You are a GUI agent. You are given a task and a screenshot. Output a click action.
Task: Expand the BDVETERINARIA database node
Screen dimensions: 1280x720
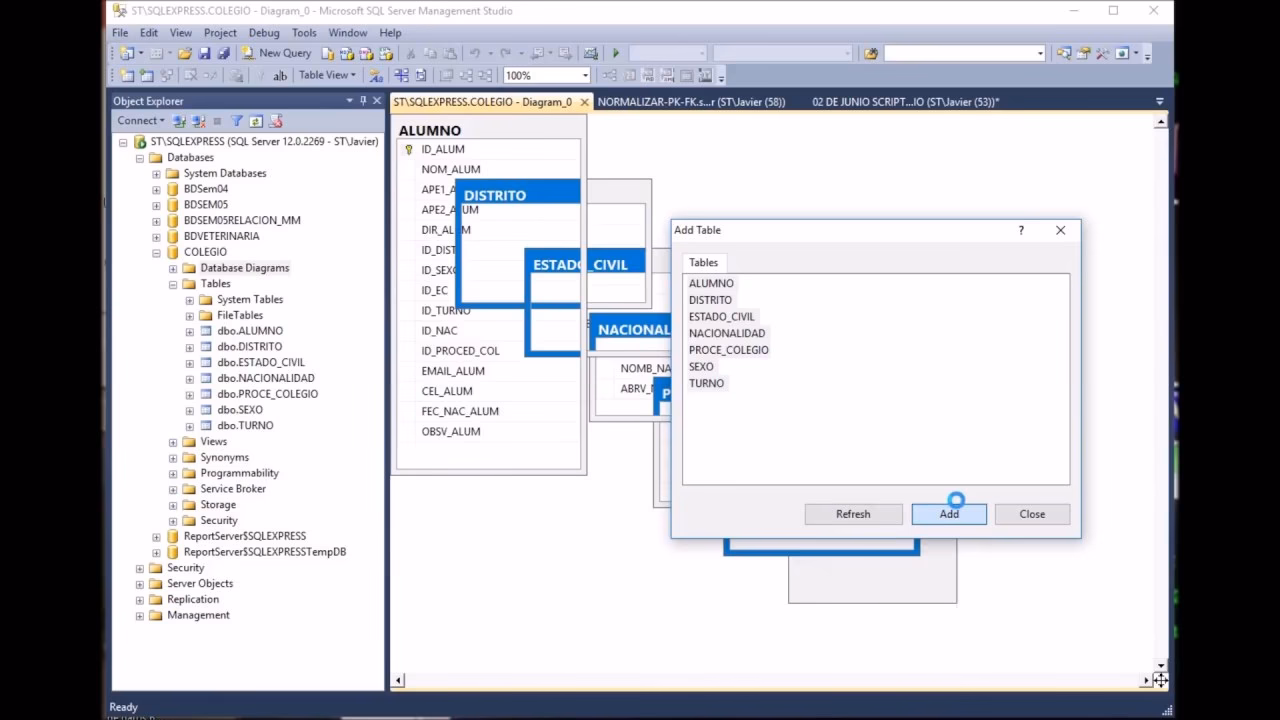pos(156,237)
